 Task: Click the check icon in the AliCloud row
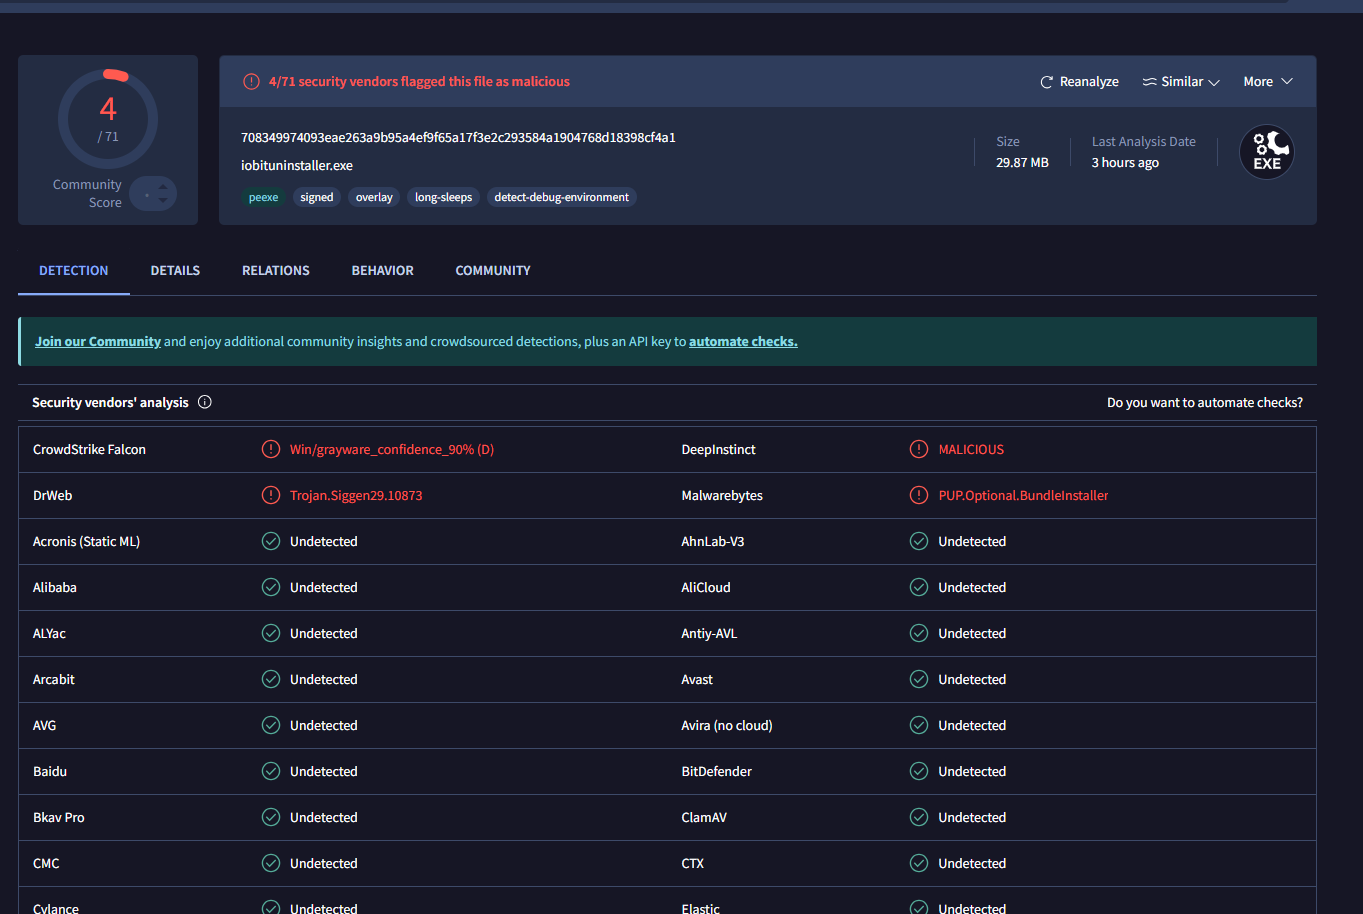(x=919, y=587)
